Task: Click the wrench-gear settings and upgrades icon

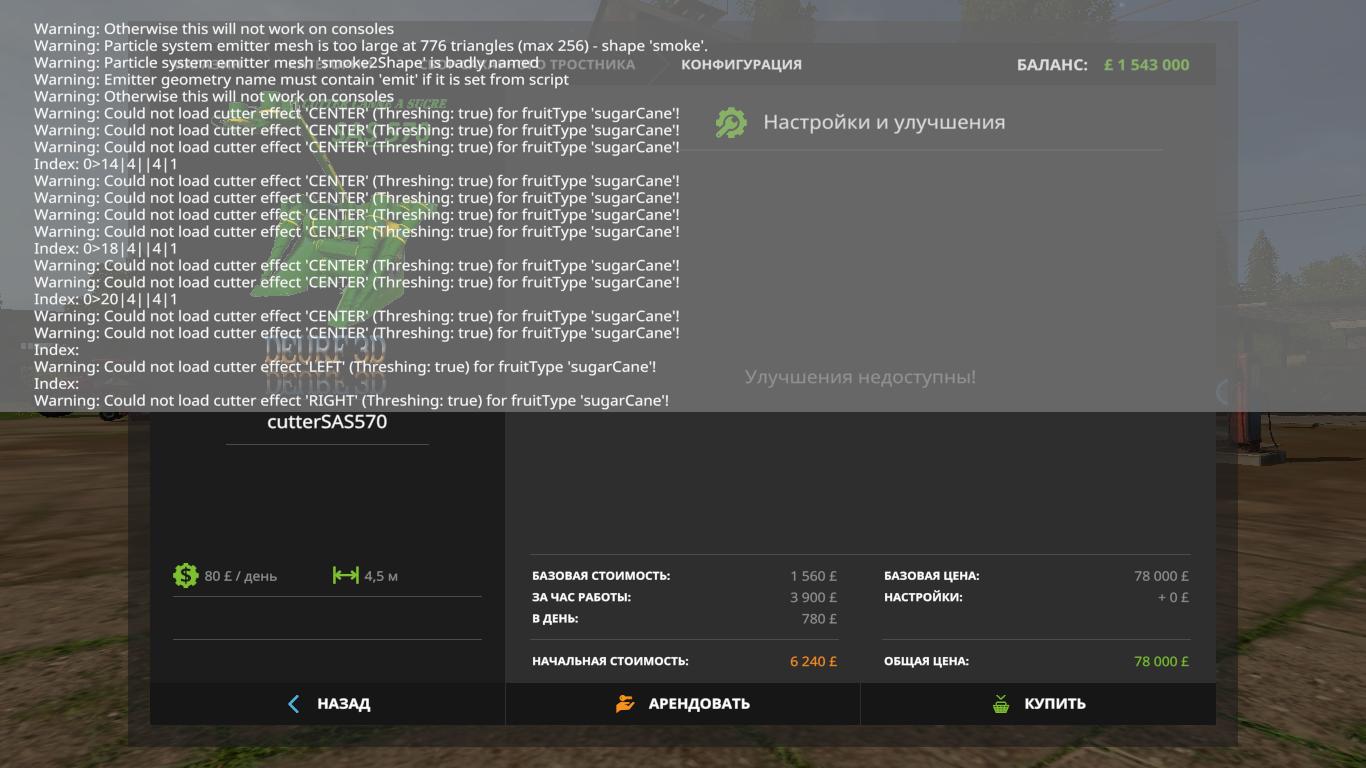Action: [731, 123]
